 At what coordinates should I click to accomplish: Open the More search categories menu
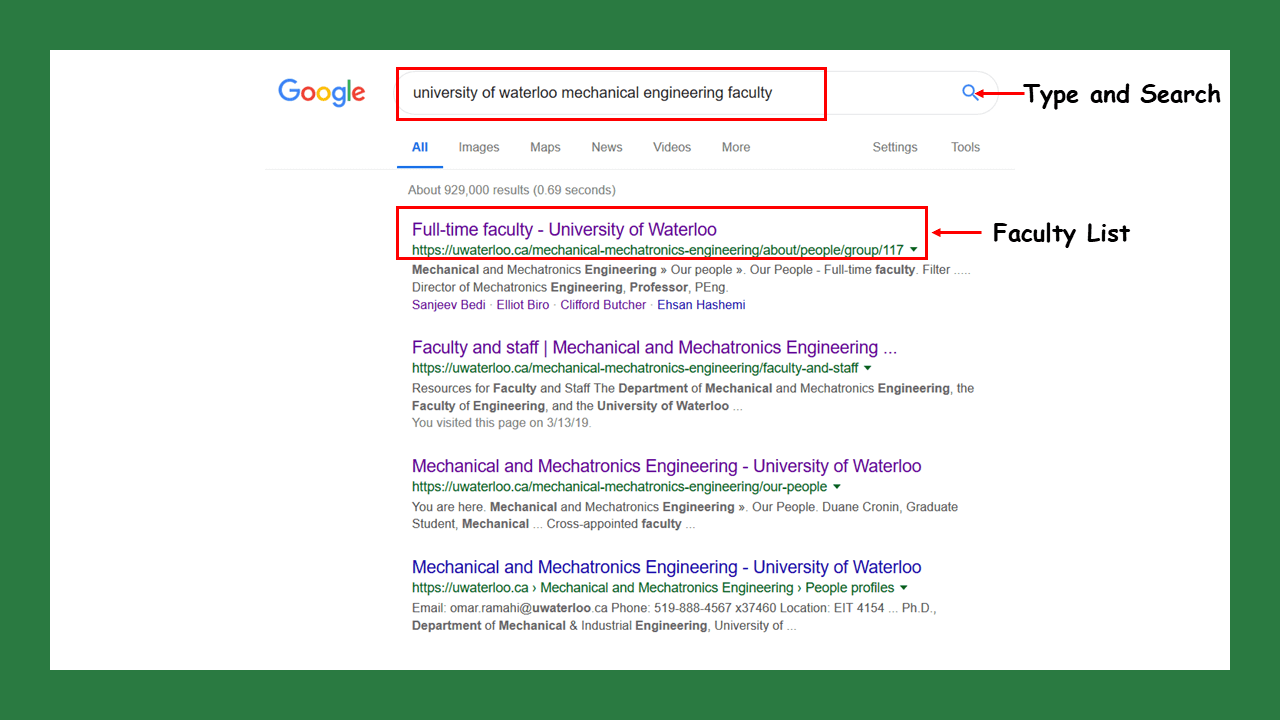coord(736,147)
